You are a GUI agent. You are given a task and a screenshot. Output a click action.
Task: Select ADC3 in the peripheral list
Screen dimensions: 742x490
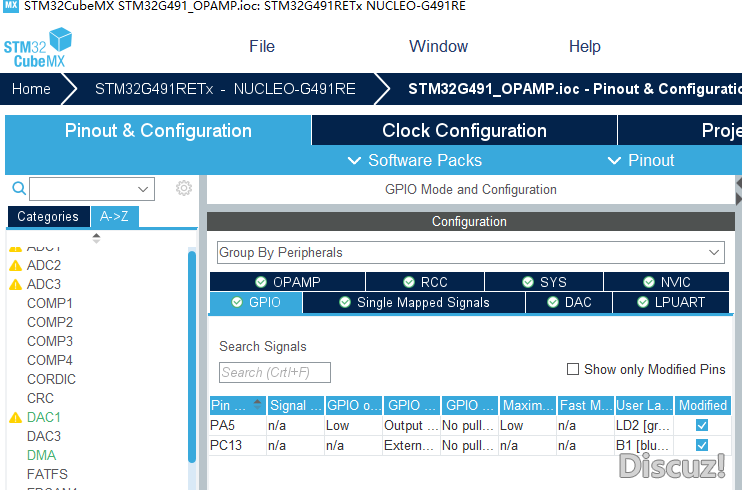pos(44,285)
